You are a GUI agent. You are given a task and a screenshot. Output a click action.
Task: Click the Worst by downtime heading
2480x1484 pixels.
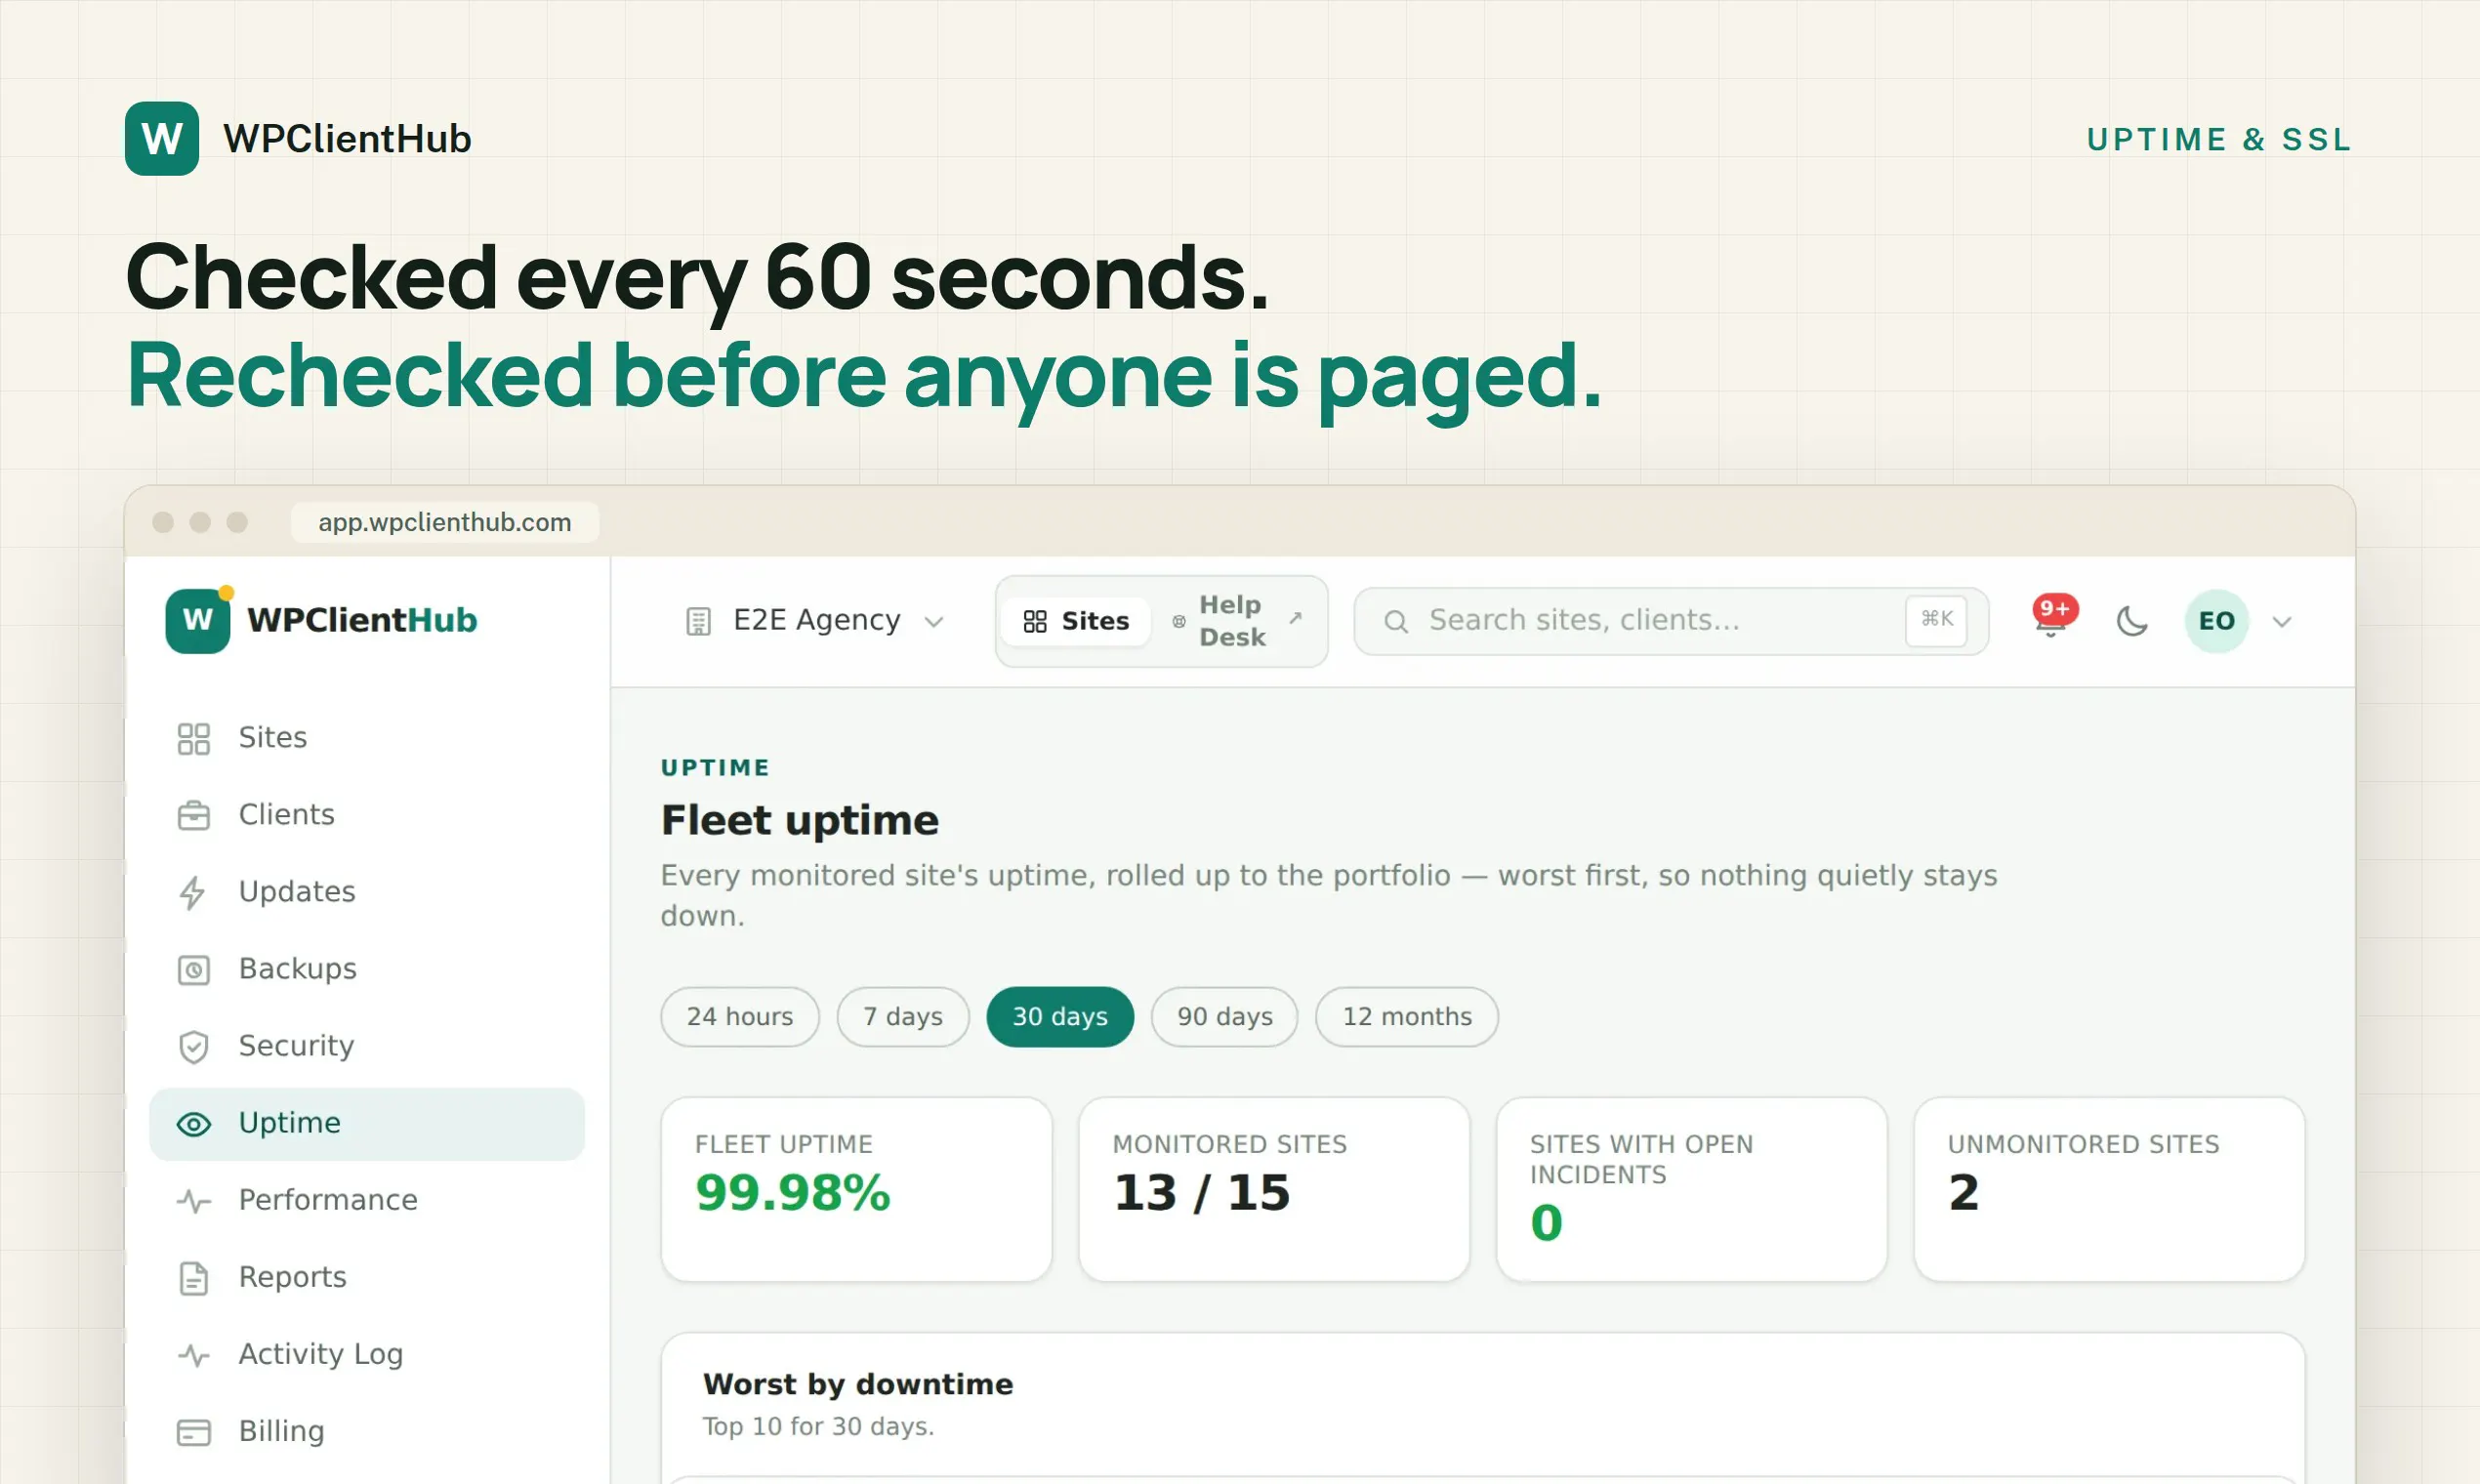pyautogui.click(x=858, y=1385)
